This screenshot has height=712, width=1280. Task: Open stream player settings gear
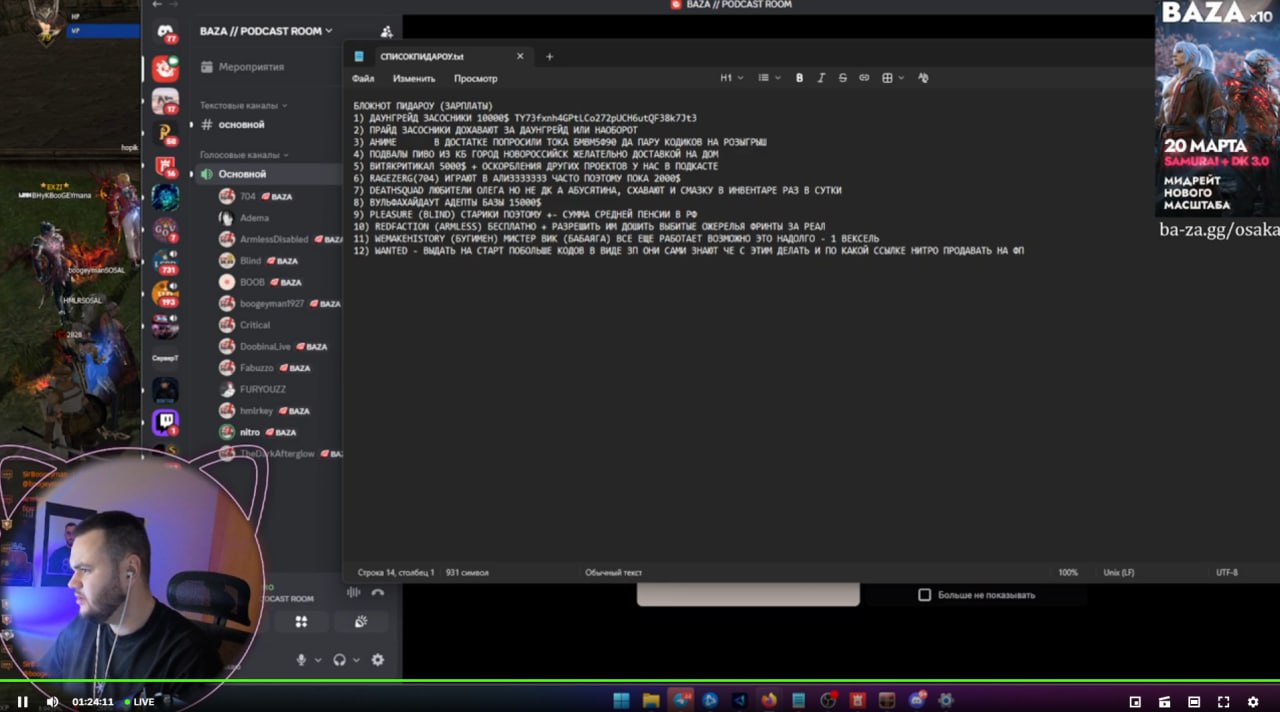(1253, 702)
